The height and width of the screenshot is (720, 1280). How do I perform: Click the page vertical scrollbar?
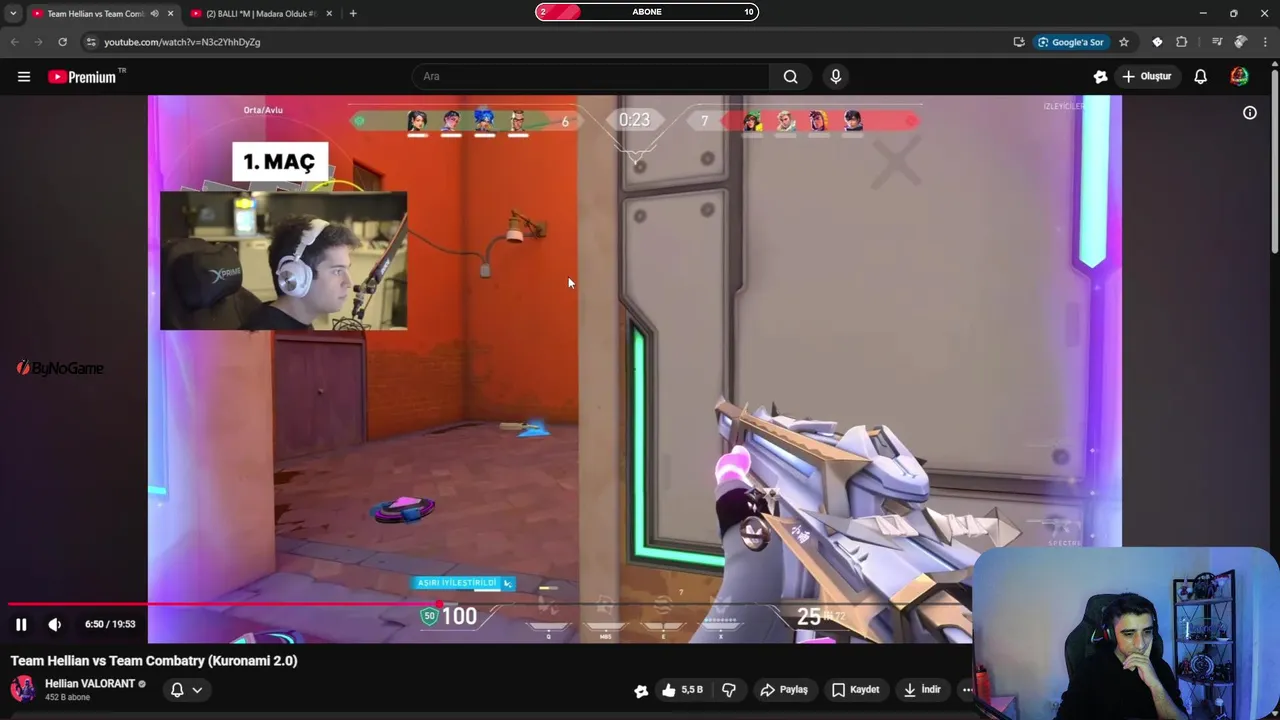pos(1274,160)
